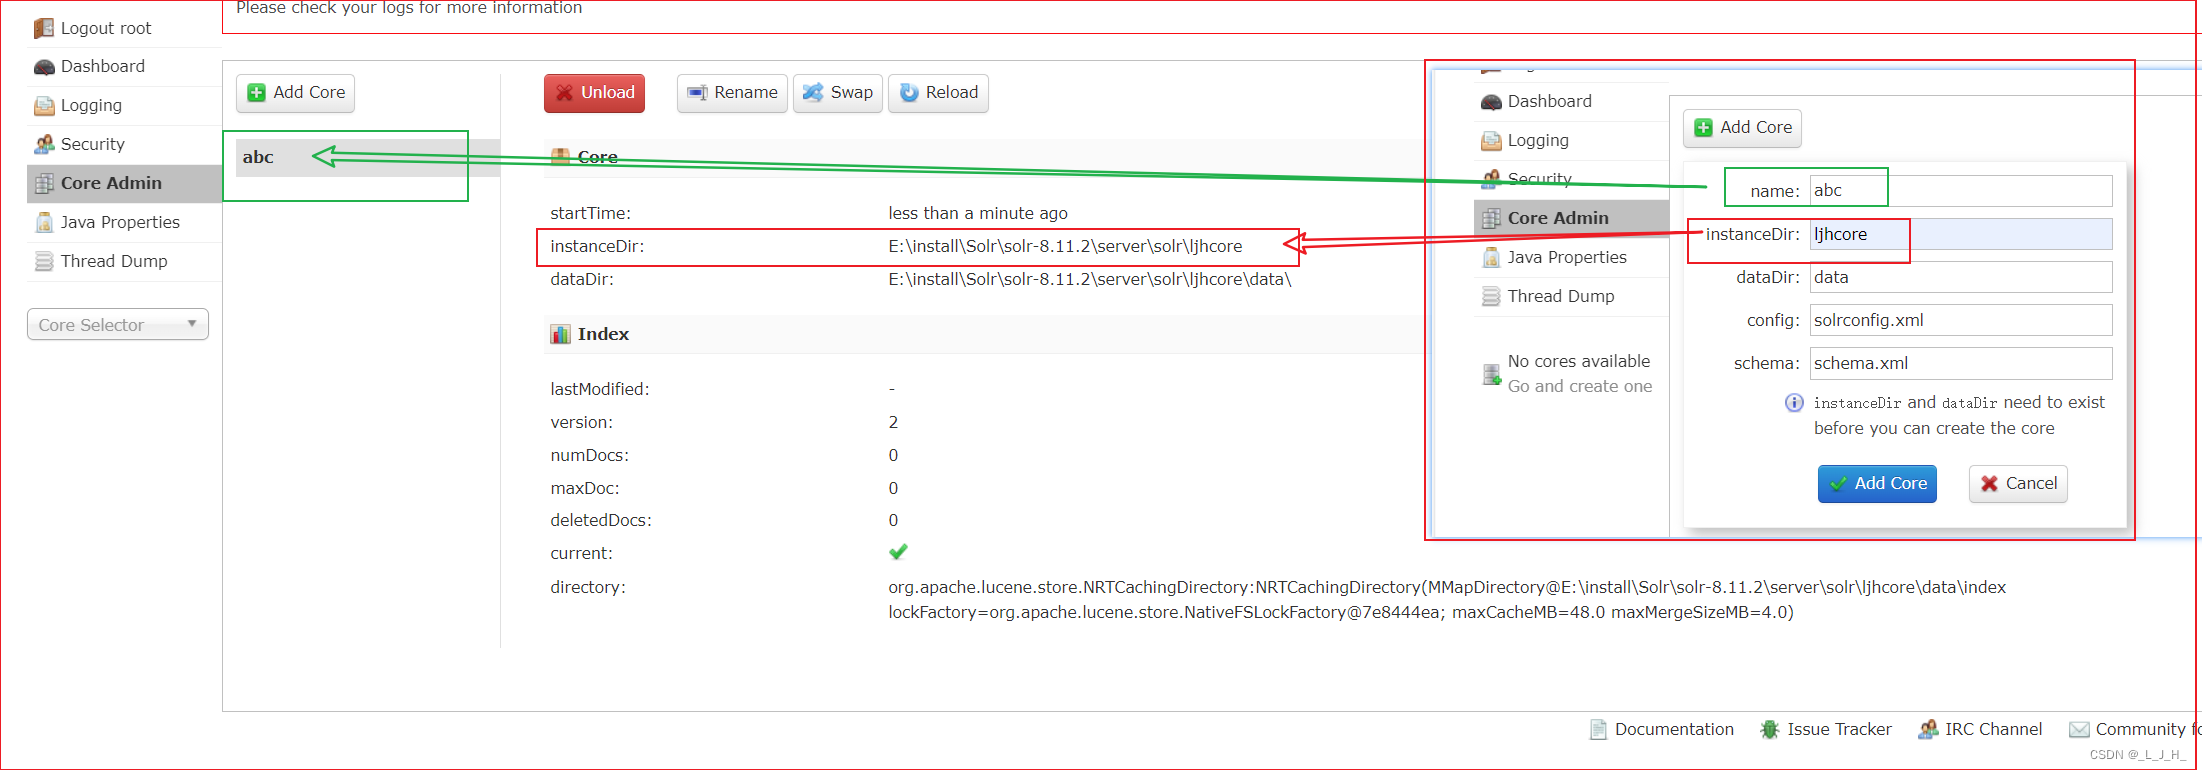
Task: Click the Security users icon in main sidebar
Action: (x=44, y=145)
